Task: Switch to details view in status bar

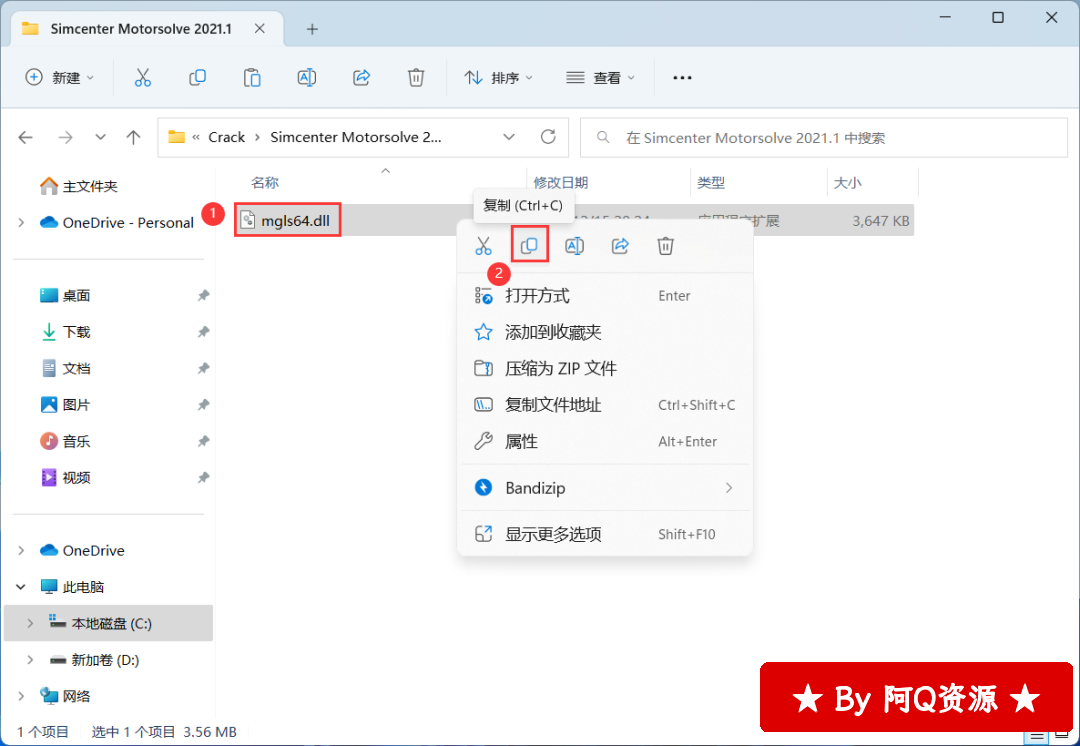Action: pos(1036,736)
